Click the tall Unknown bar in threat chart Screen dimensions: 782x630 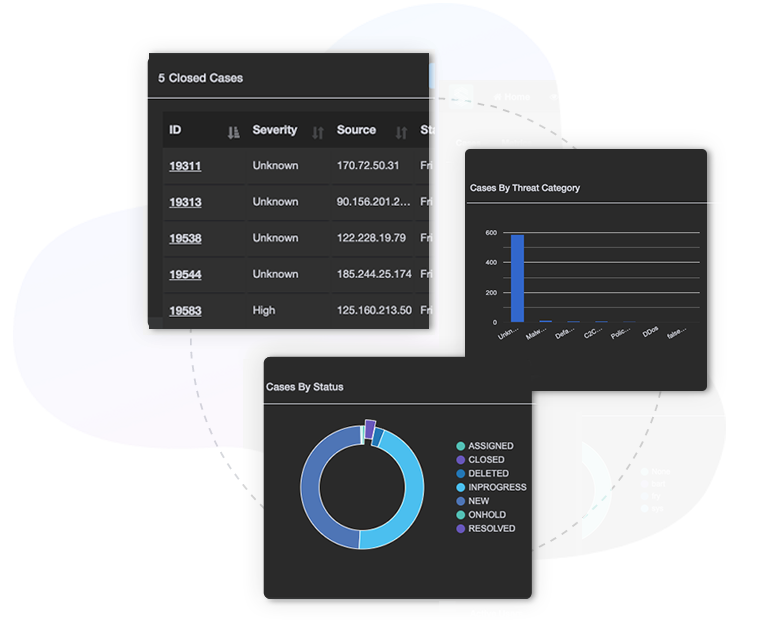[x=517, y=278]
